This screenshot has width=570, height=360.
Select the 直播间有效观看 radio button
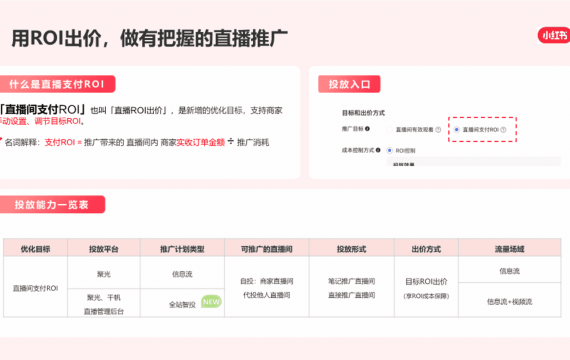(390, 129)
